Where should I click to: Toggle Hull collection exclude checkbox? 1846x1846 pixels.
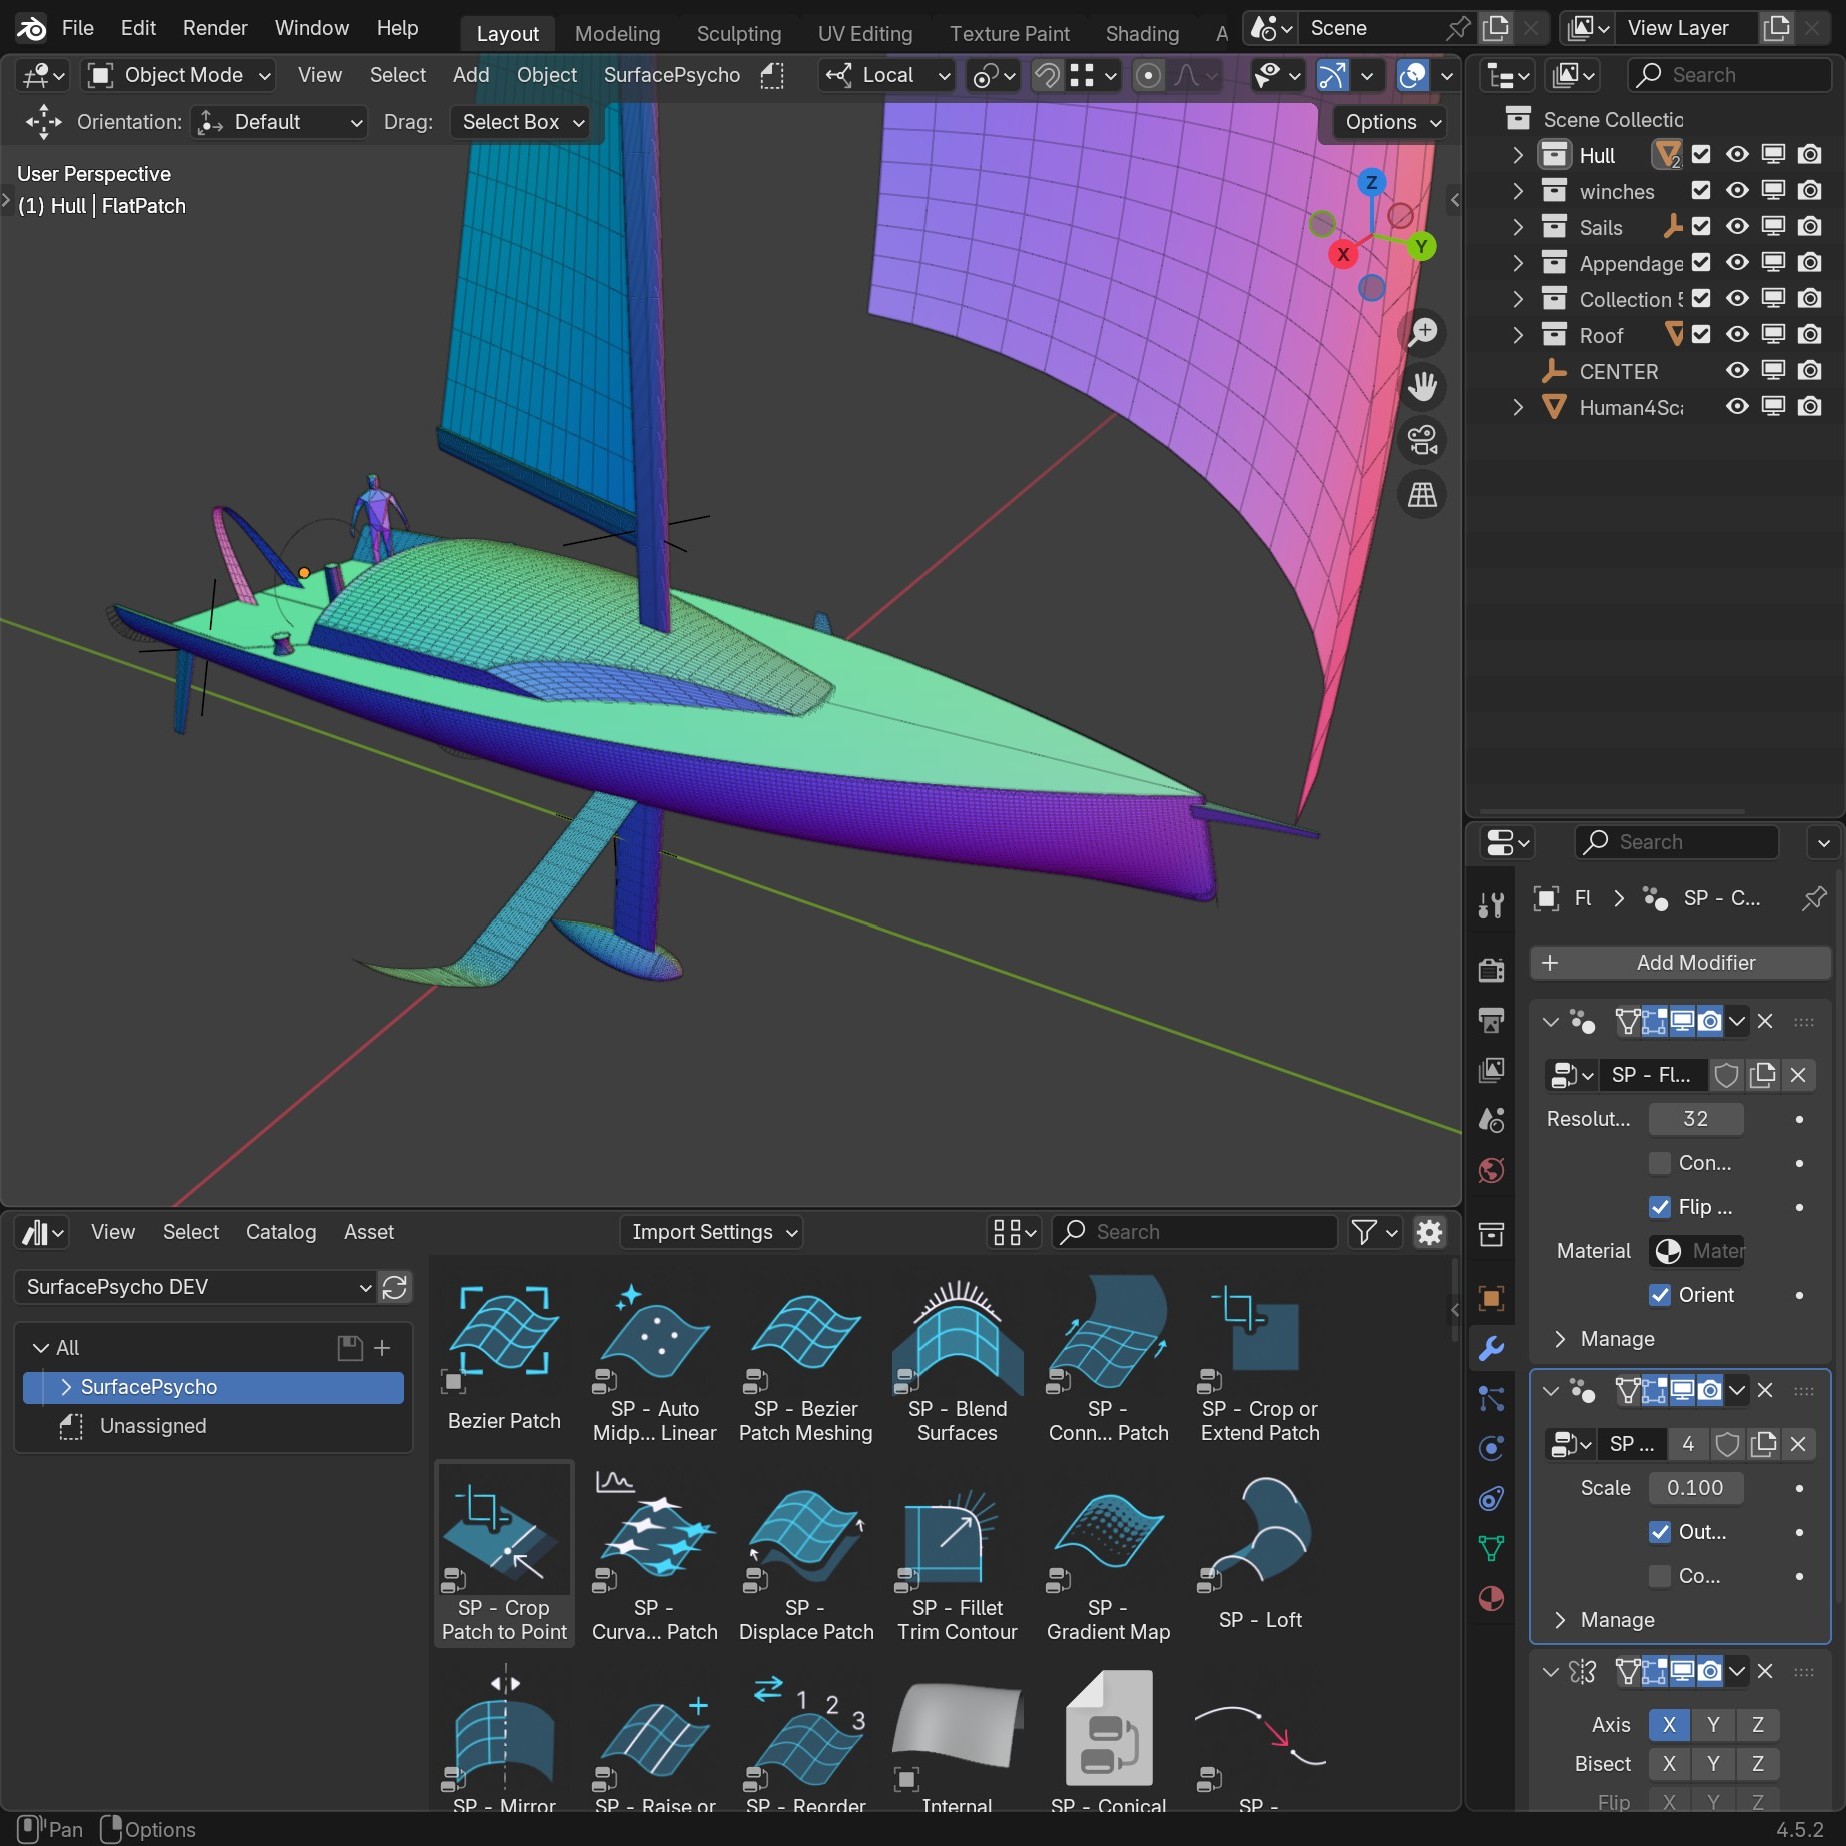coord(1701,155)
